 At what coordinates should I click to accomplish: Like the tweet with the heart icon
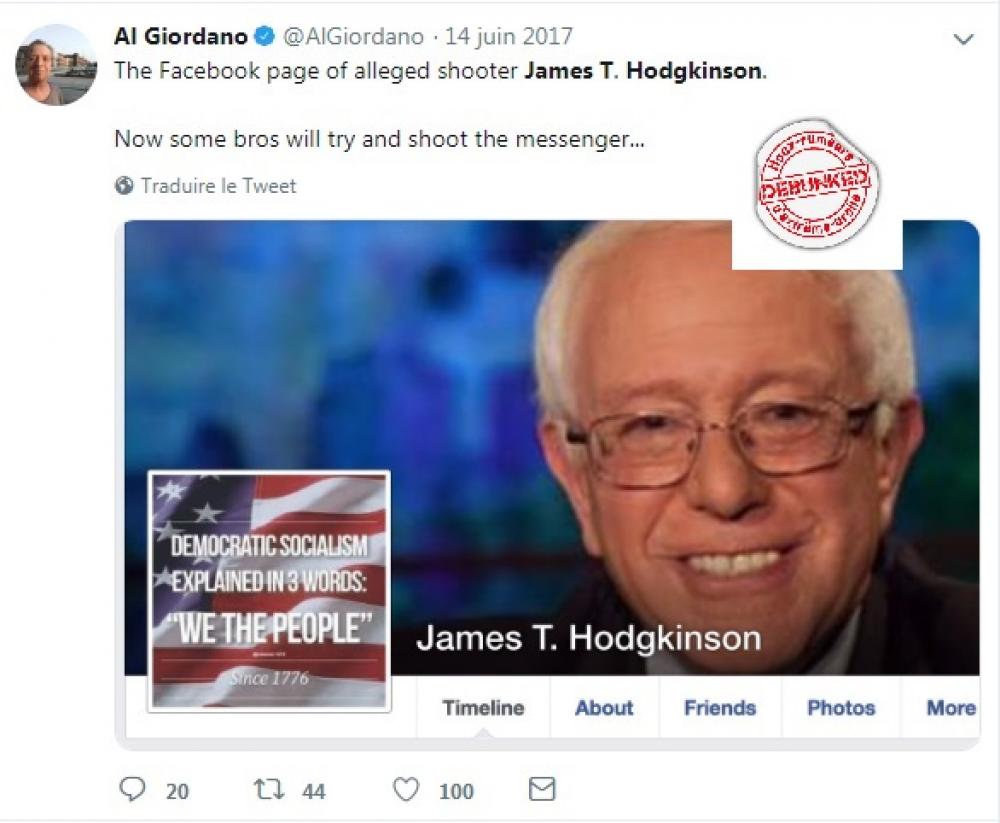[406, 790]
